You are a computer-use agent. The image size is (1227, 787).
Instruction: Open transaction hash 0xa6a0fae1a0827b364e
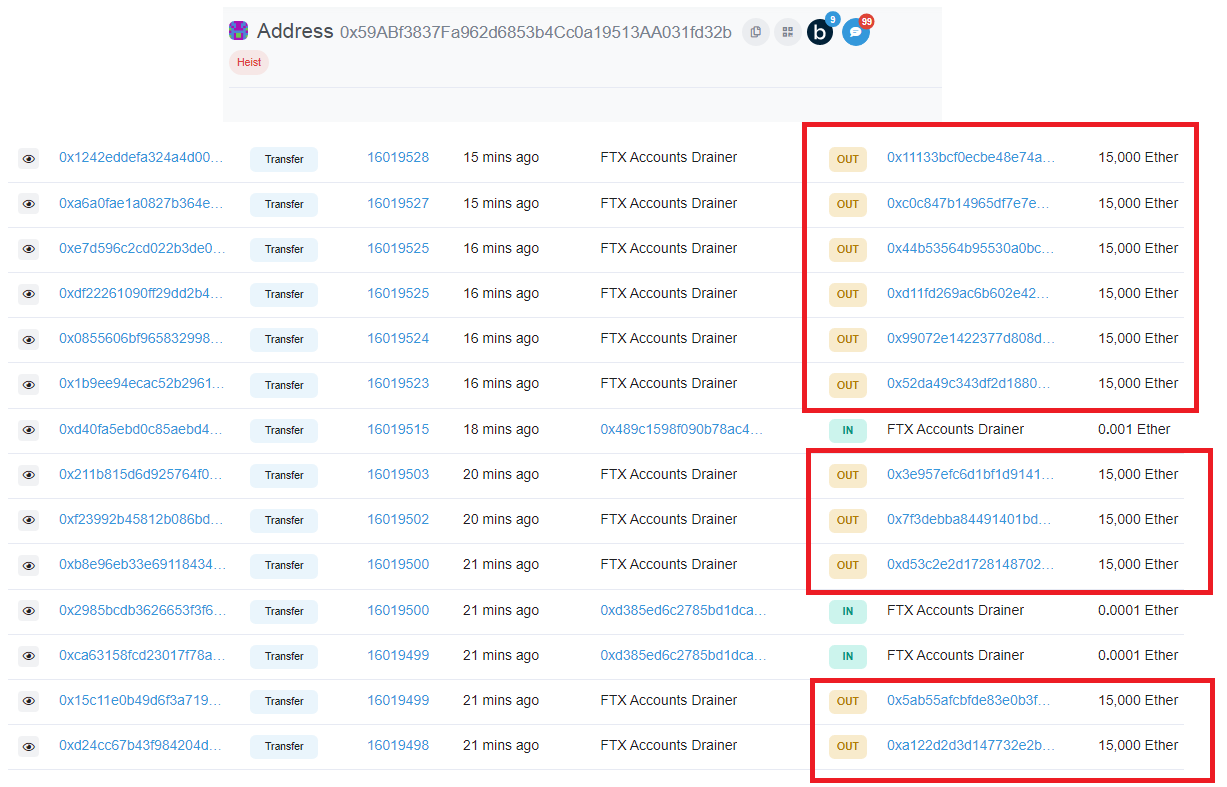tap(142, 203)
